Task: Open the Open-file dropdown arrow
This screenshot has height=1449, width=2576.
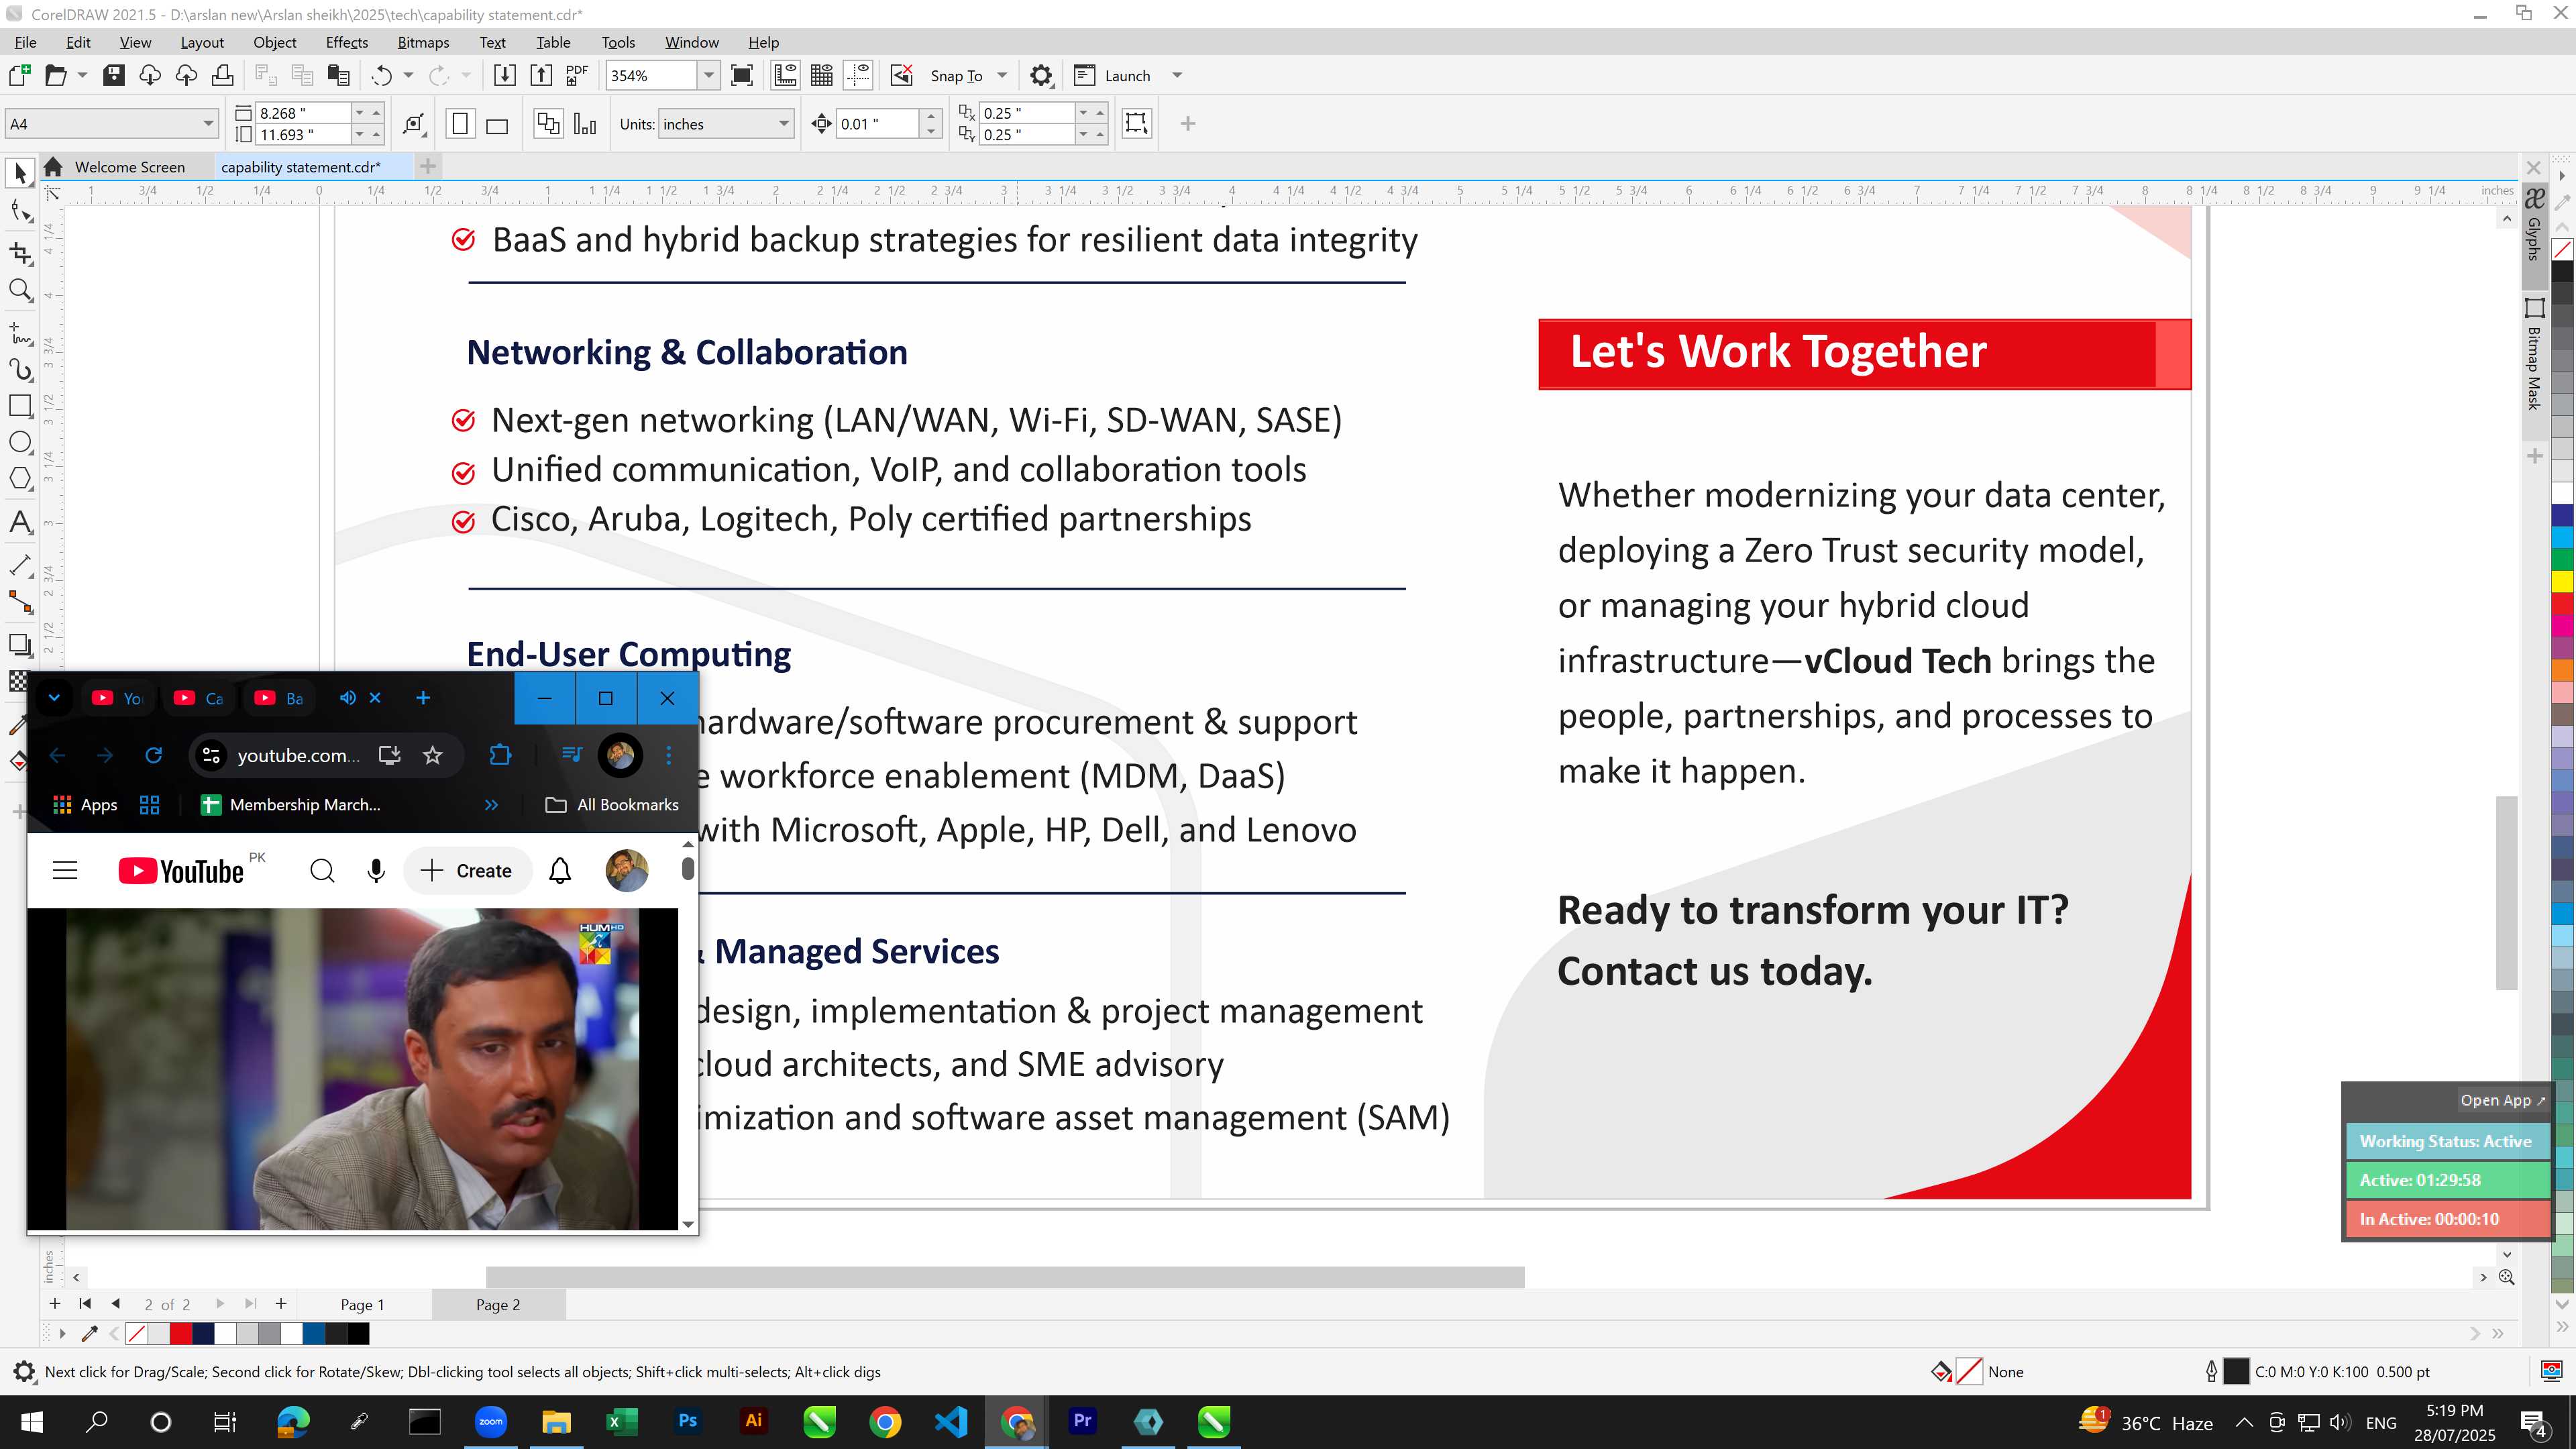Action: click(x=82, y=75)
